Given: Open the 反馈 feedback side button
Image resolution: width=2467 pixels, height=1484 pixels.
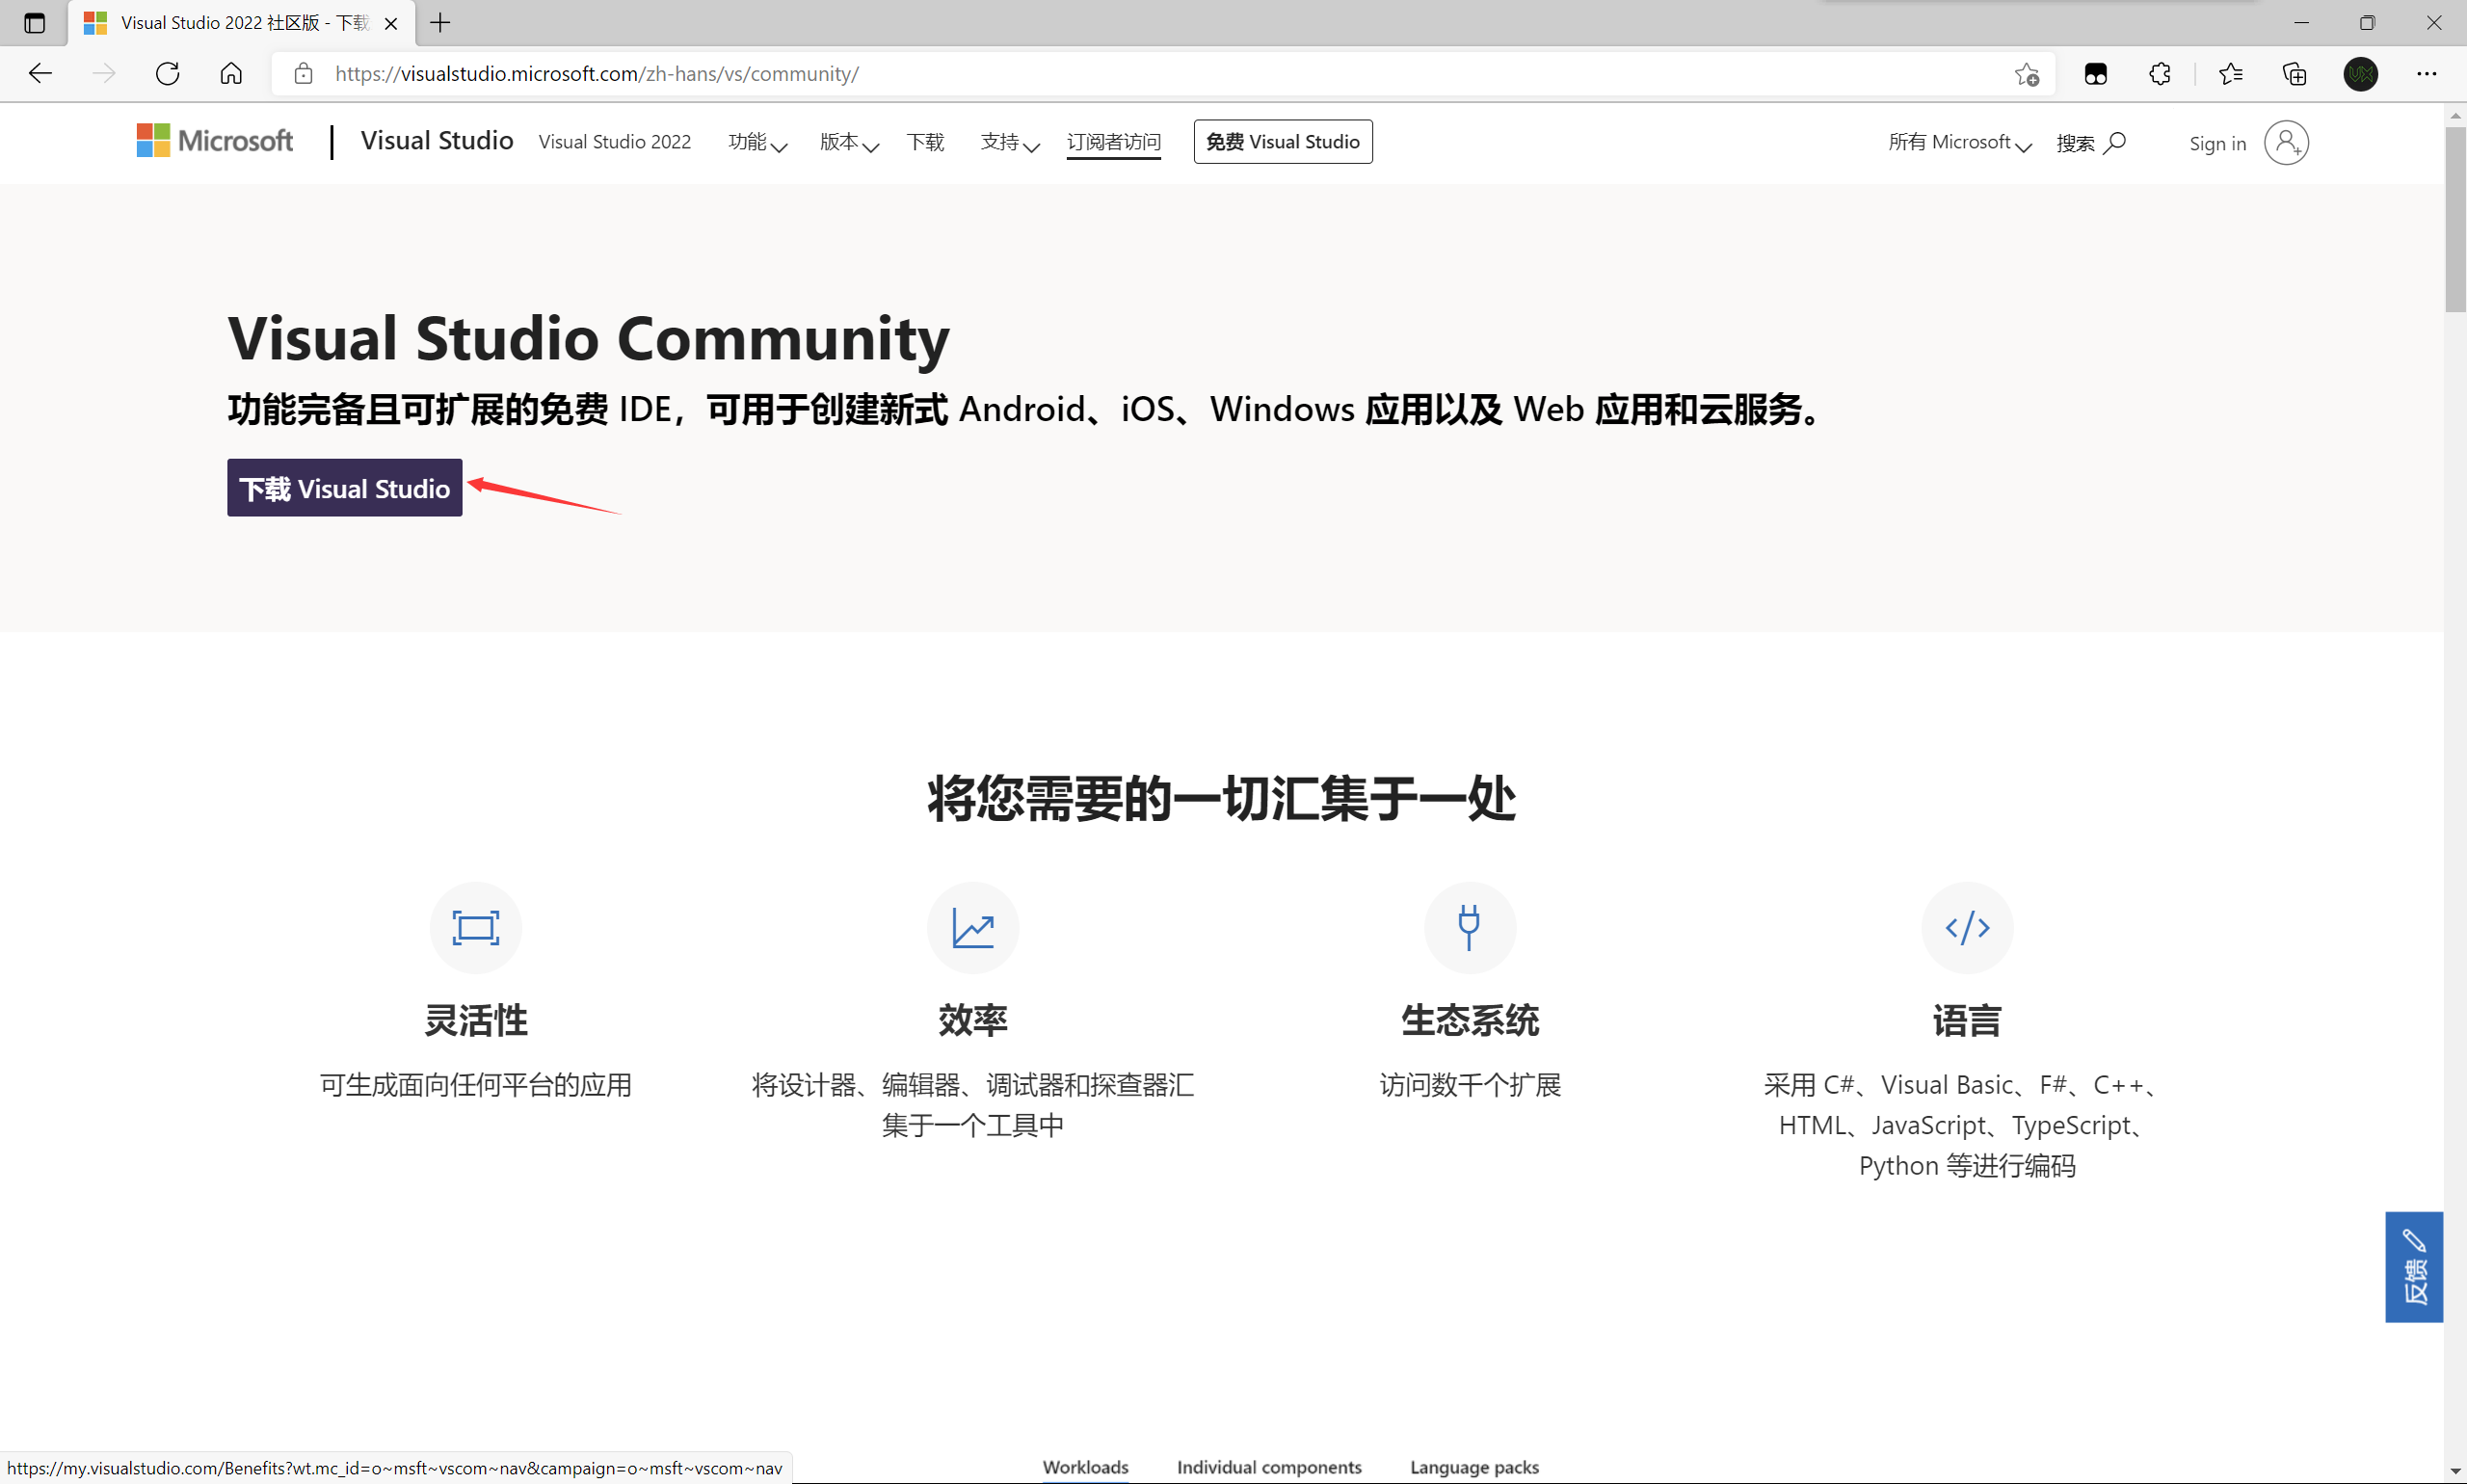Looking at the screenshot, I should coord(2414,1267).
